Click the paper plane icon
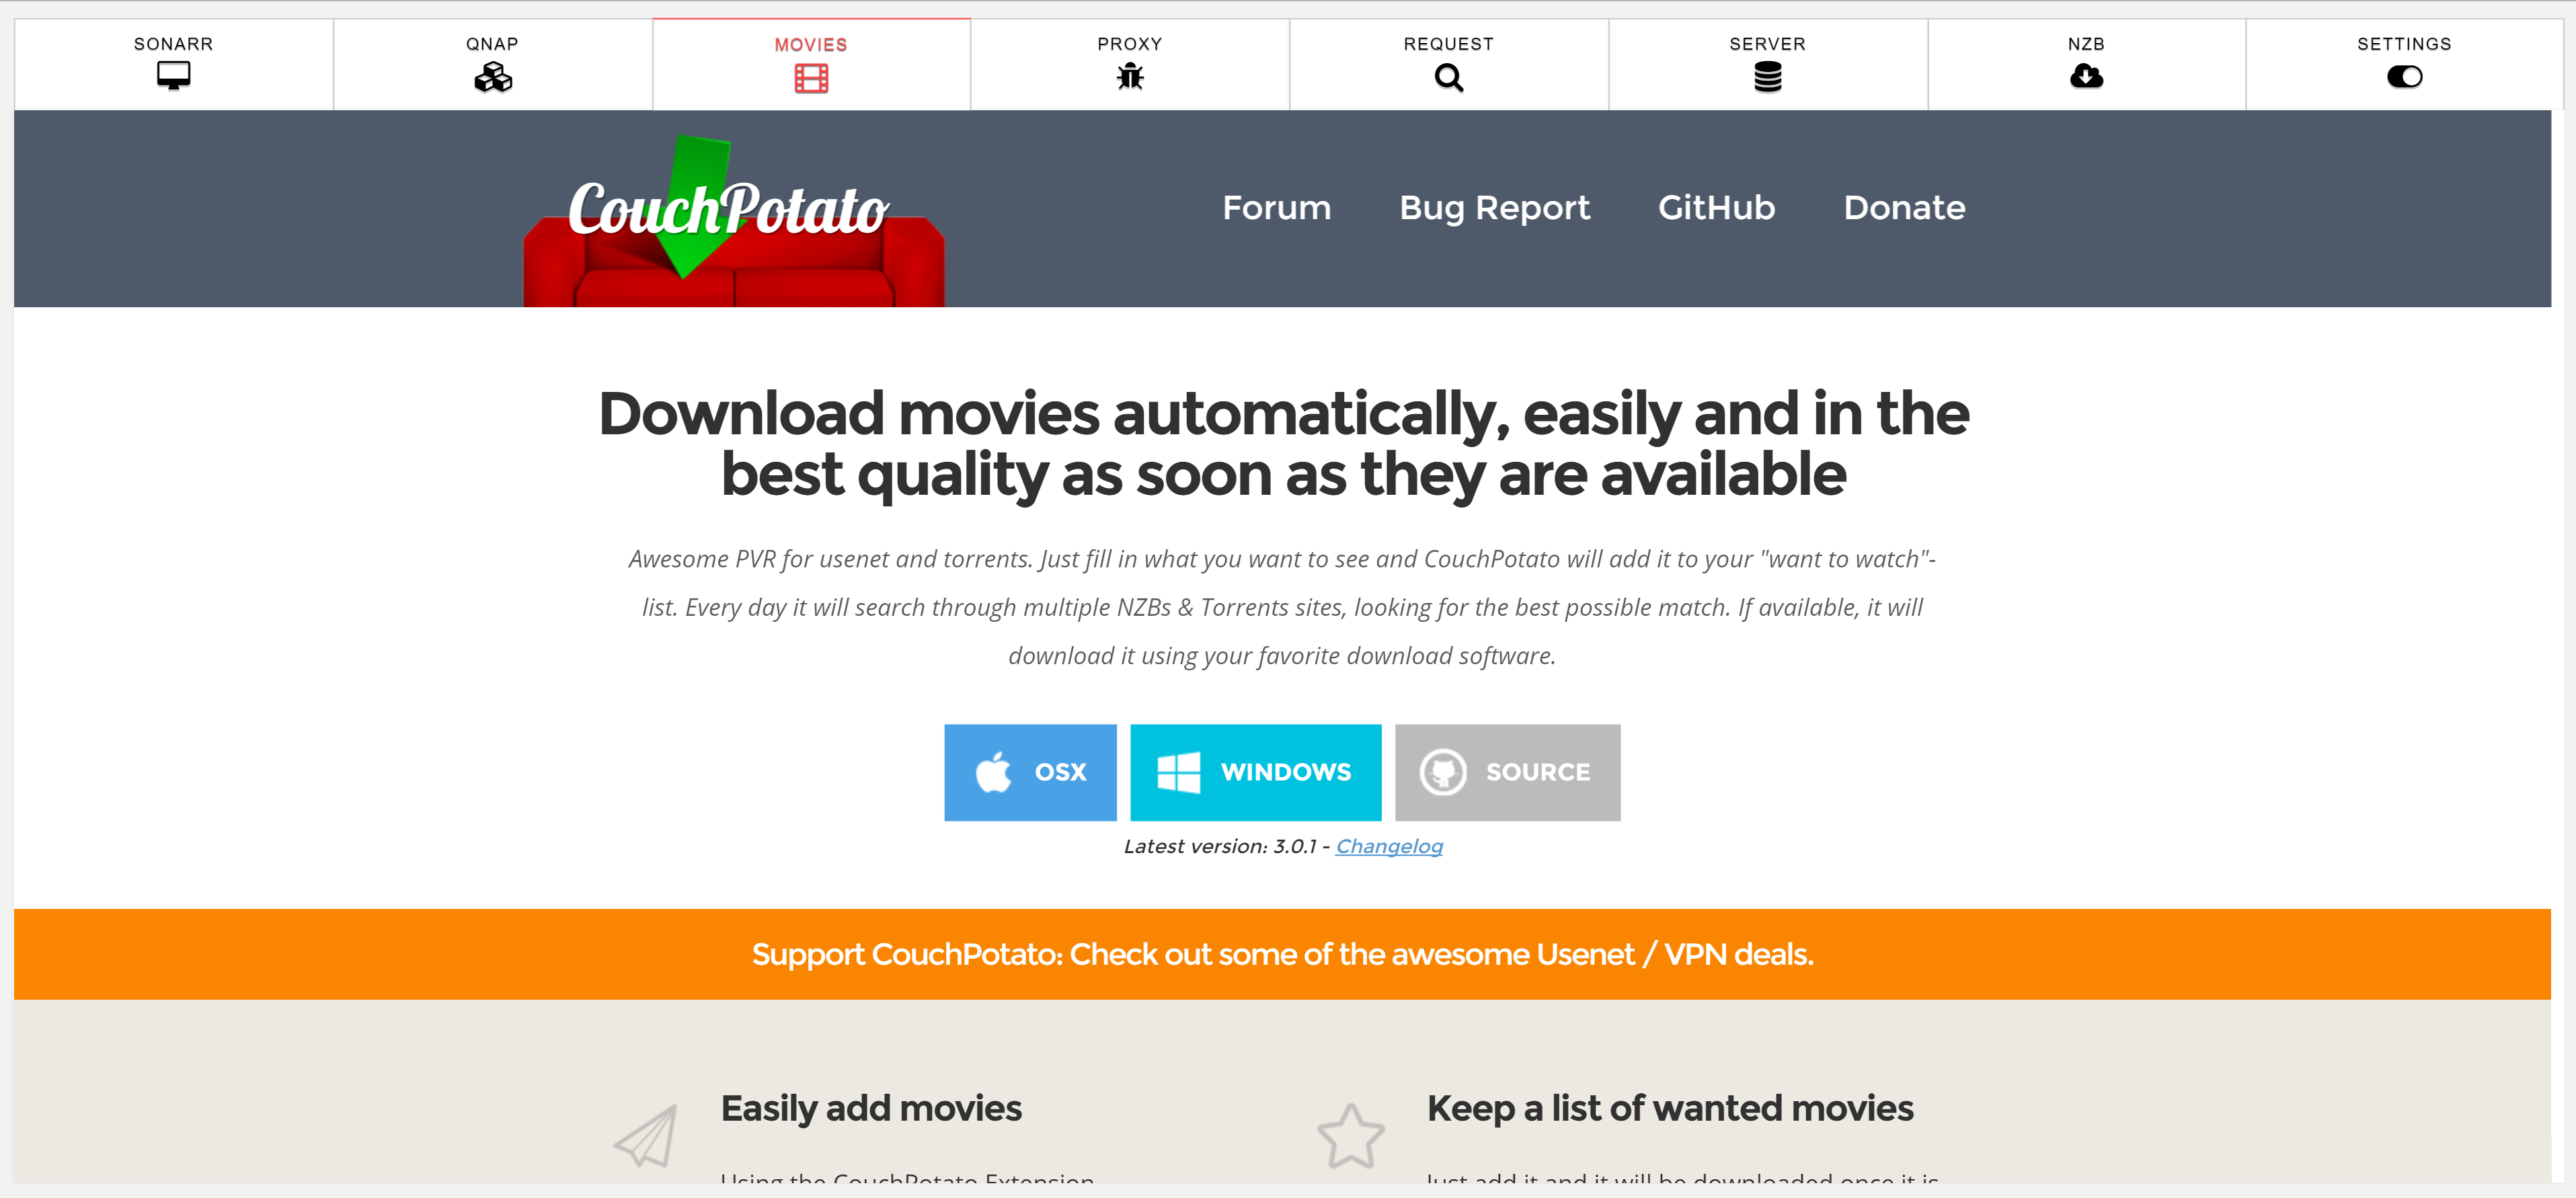Screen dimensions: 2576x1198 coord(646,1135)
